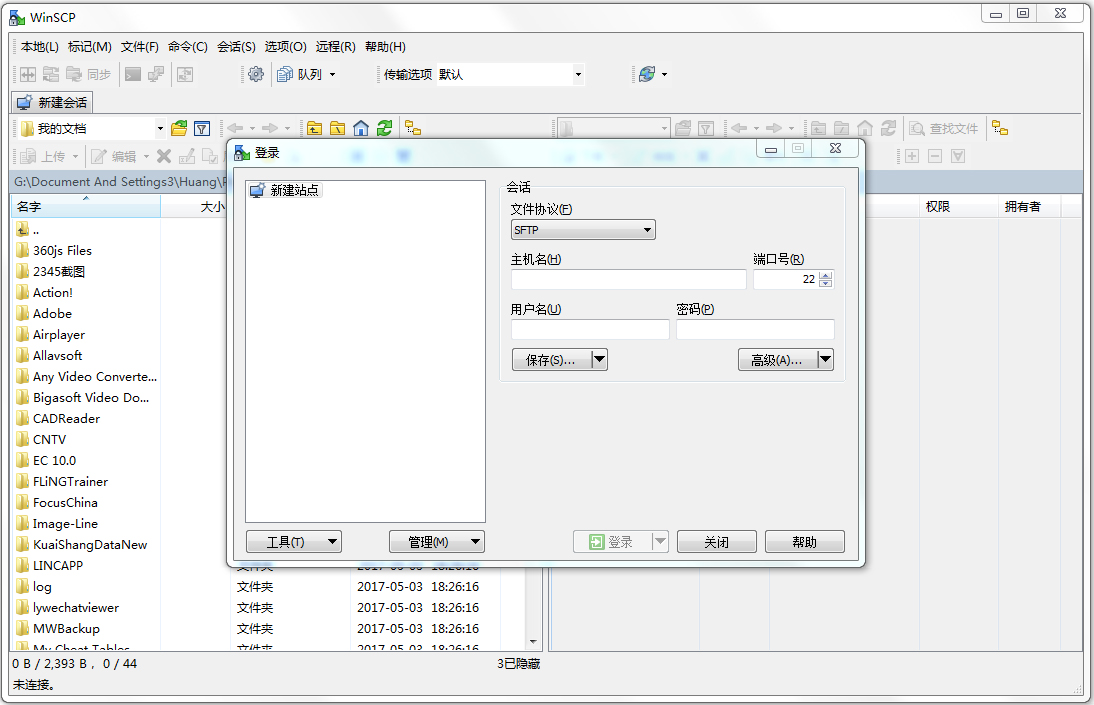Open the Queue (队列) toolbar button

click(300, 74)
